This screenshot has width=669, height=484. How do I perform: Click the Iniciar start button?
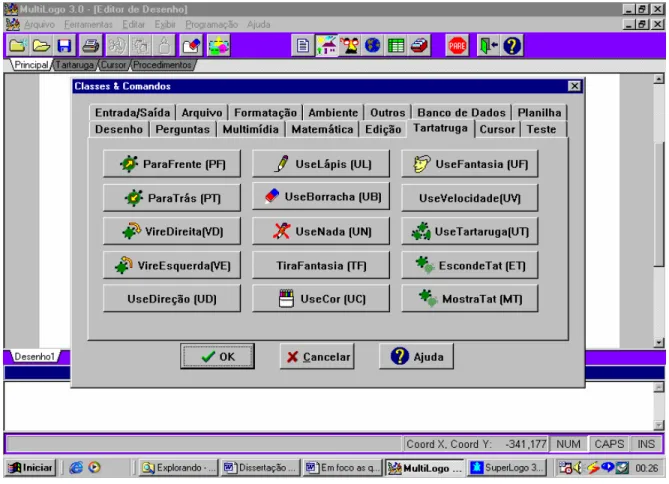31,468
